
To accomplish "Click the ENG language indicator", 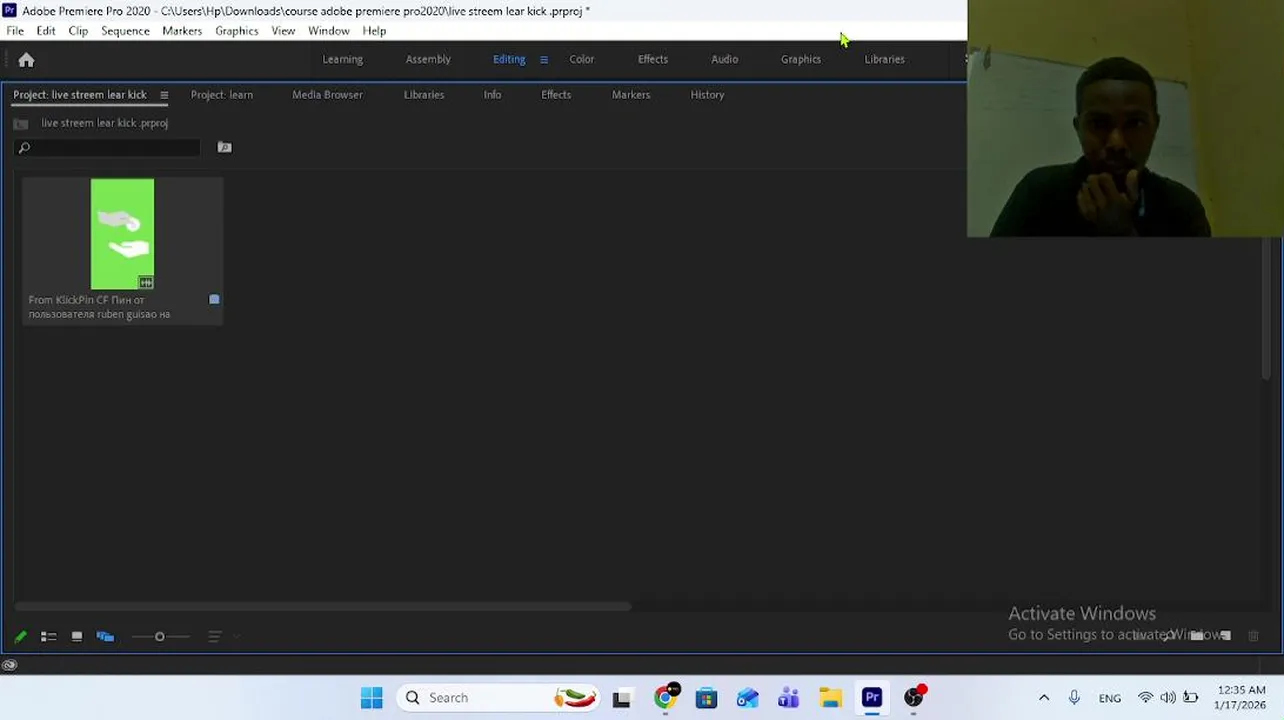I will 1110,698.
